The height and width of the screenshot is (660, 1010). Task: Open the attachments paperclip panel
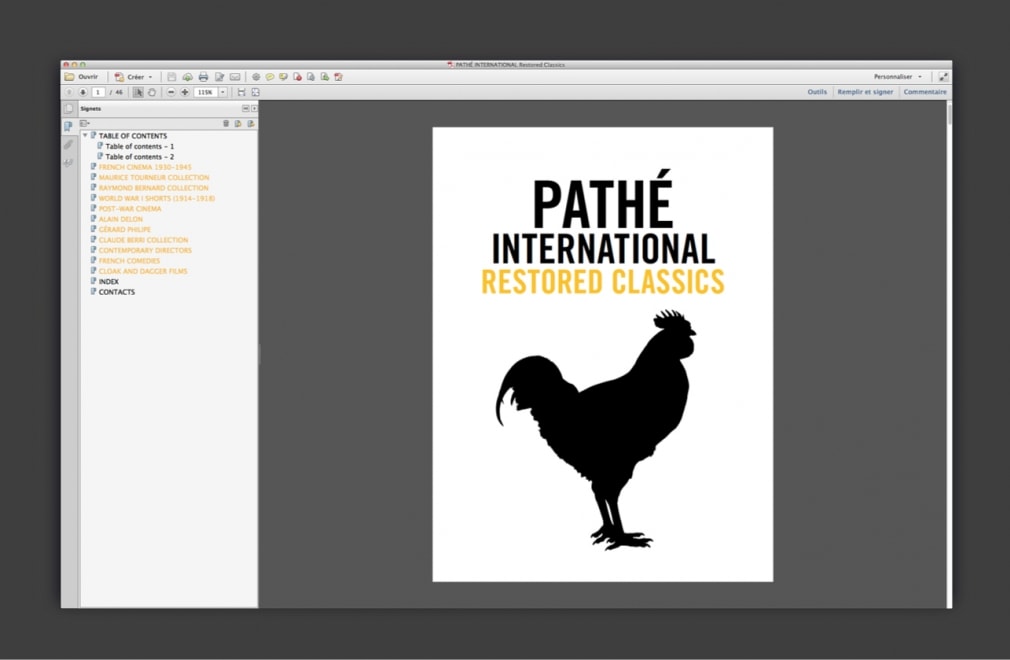point(68,145)
